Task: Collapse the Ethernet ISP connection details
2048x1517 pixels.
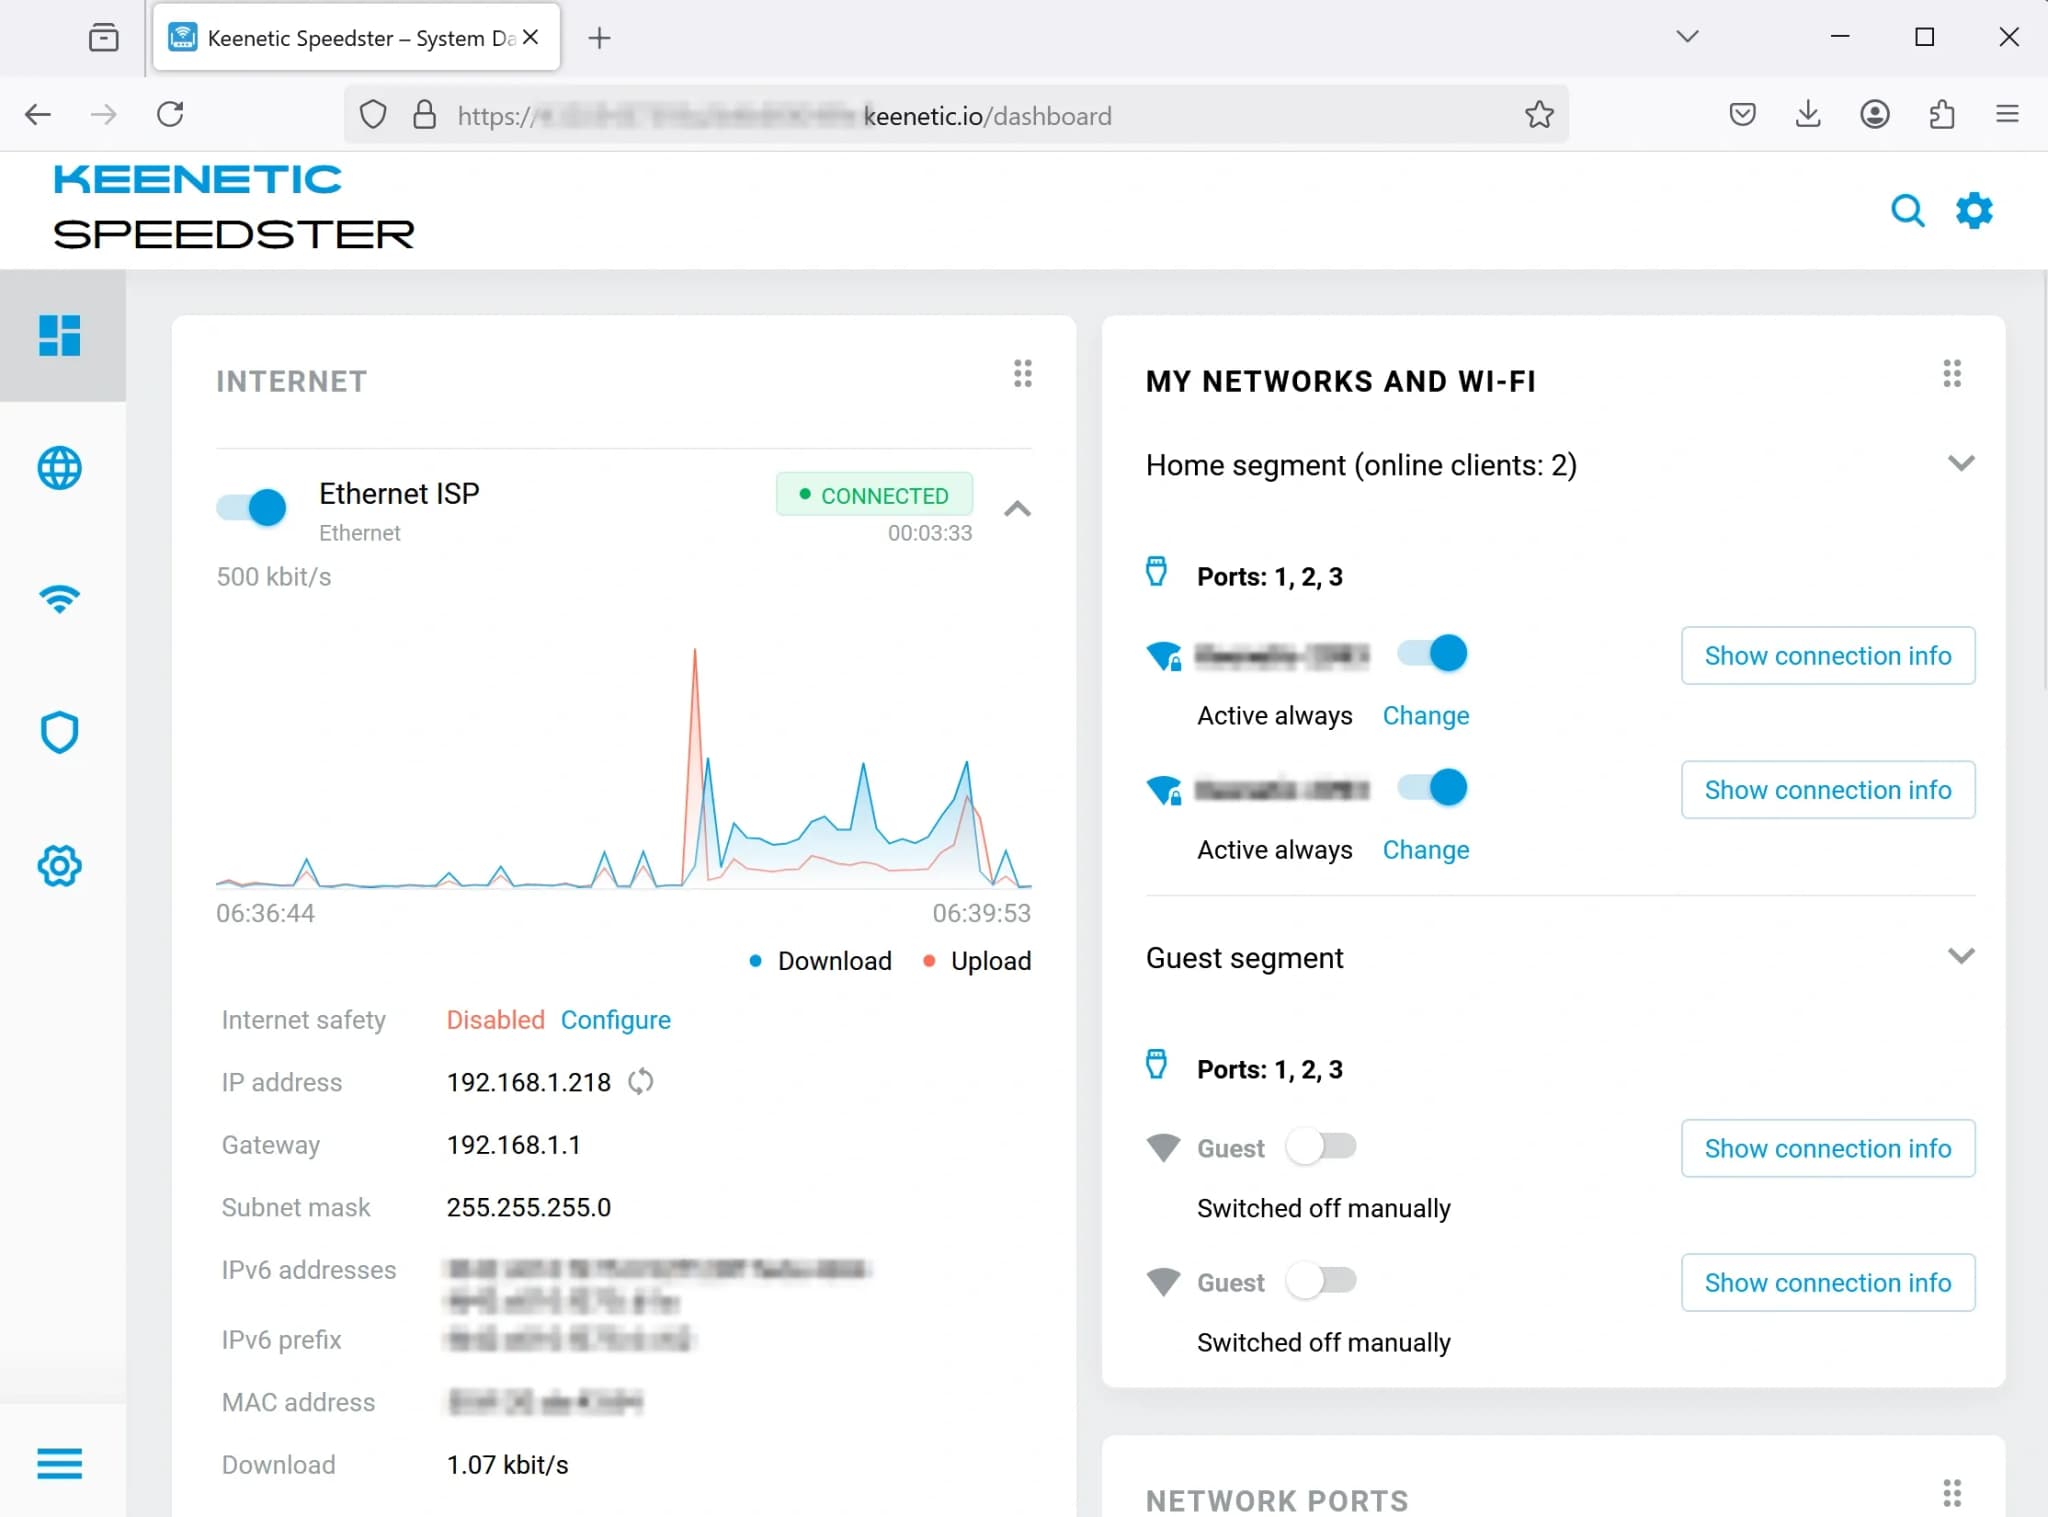Action: [x=1017, y=509]
